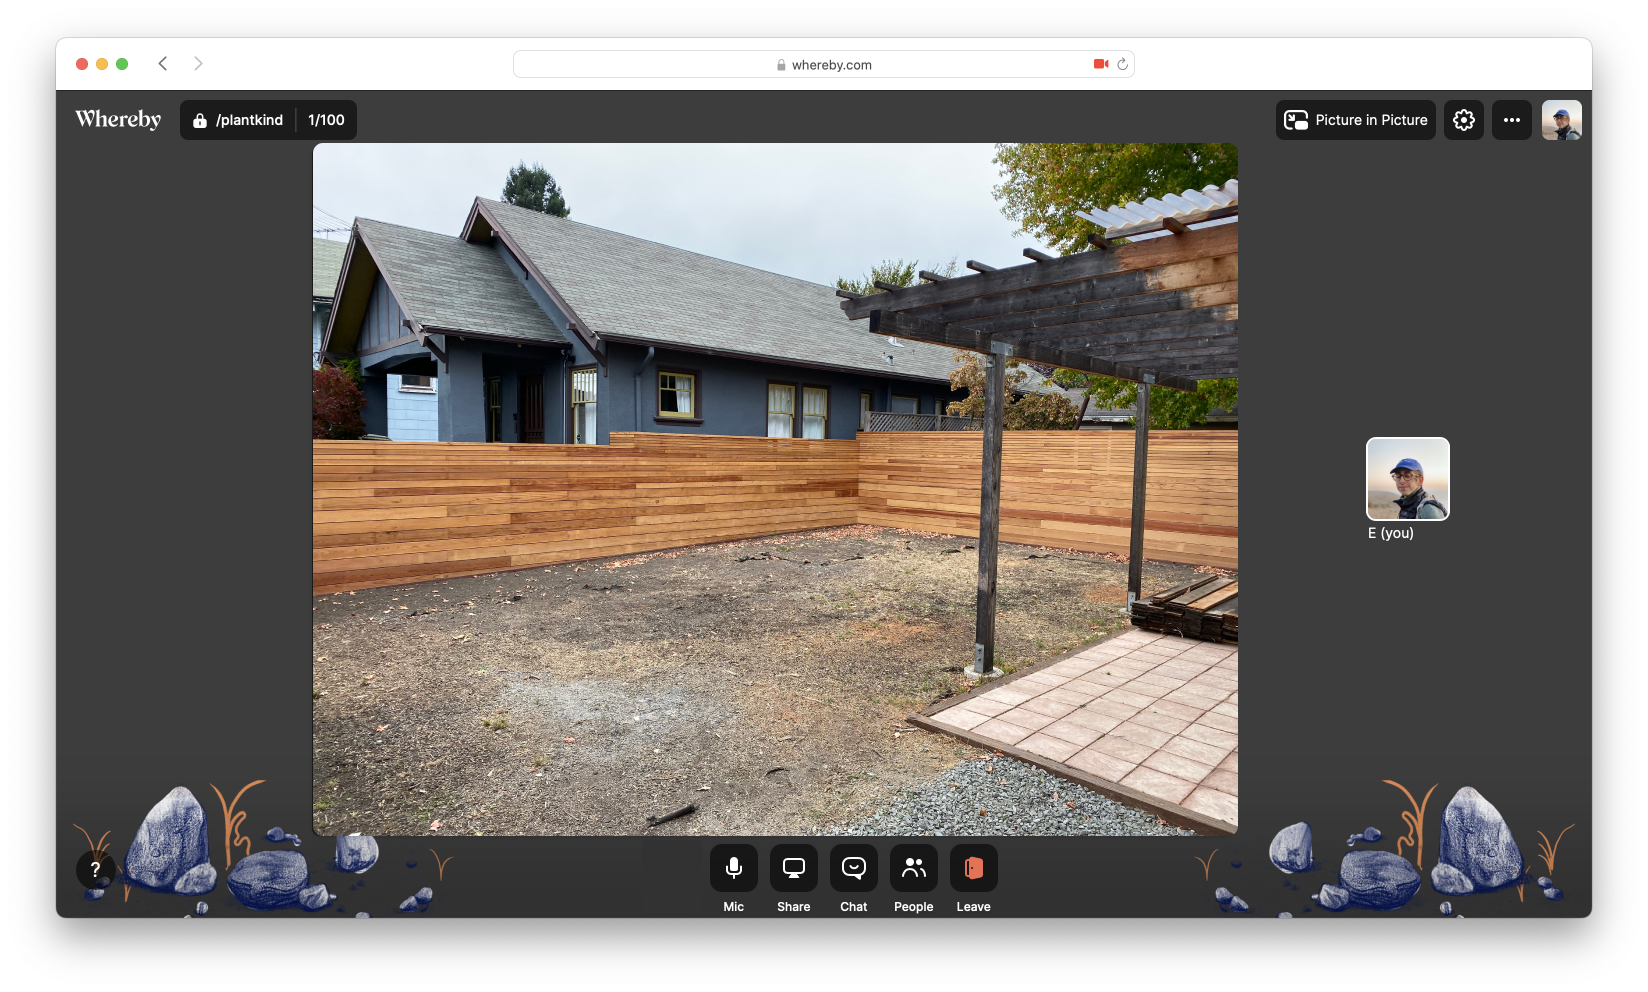Click the 1/100 participant count

click(x=326, y=120)
